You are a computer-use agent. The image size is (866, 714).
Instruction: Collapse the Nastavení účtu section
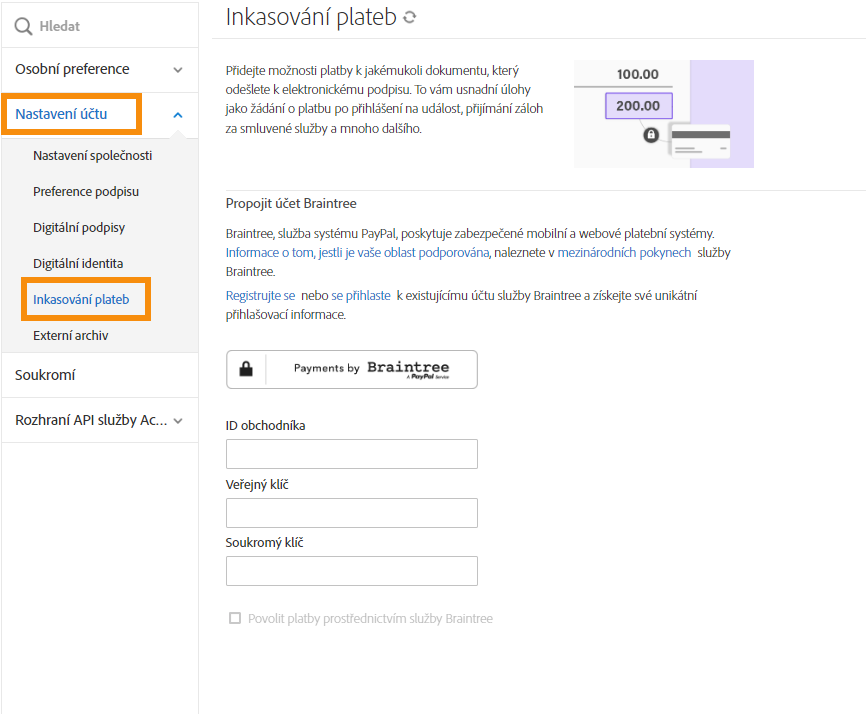178,115
